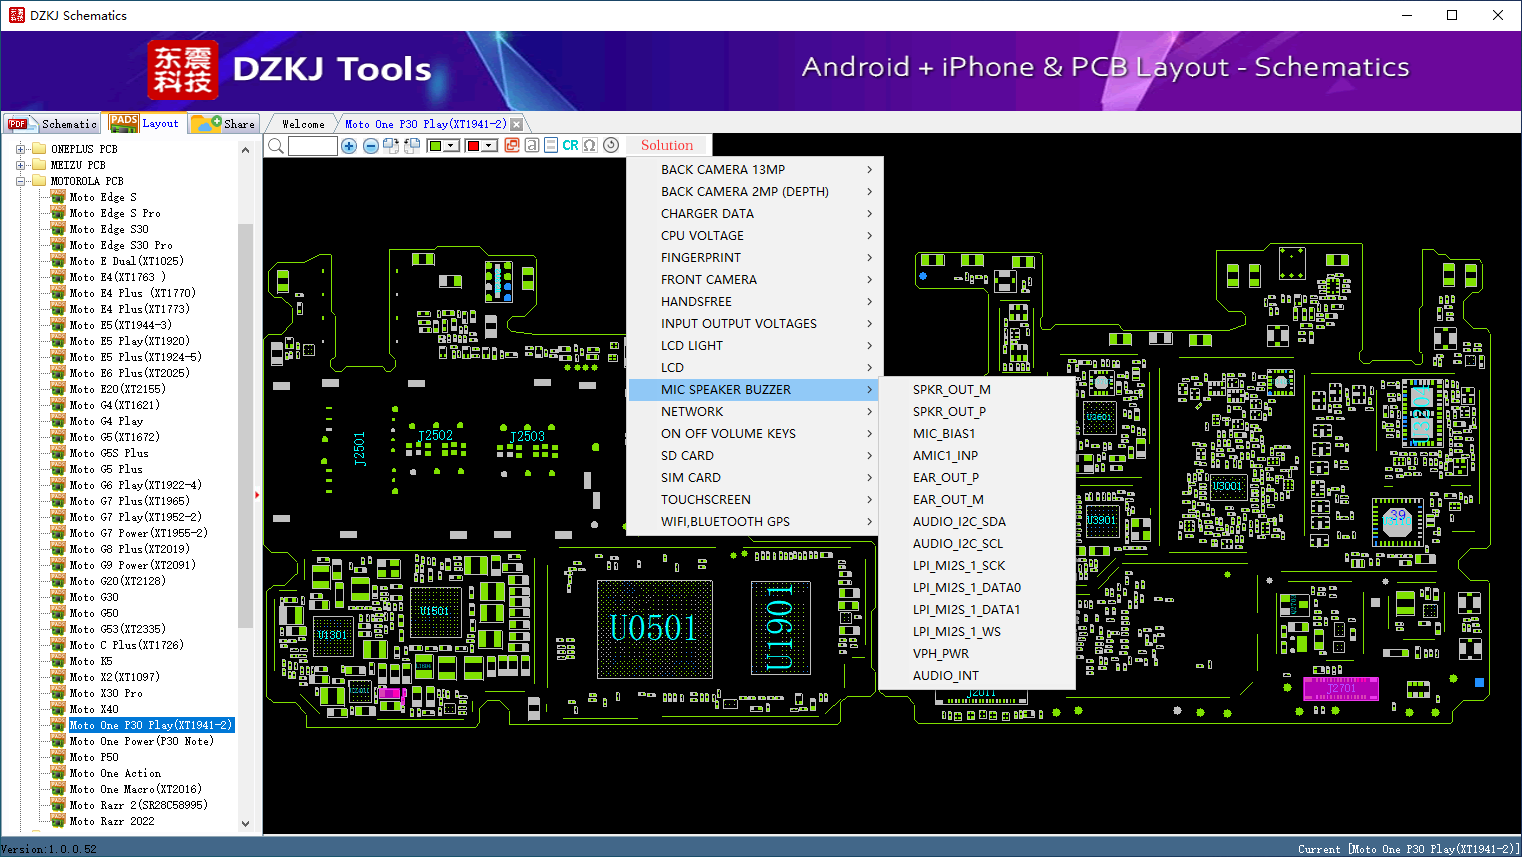1522x857 pixels.
Task: Open the green color dropdown
Action: [452, 146]
